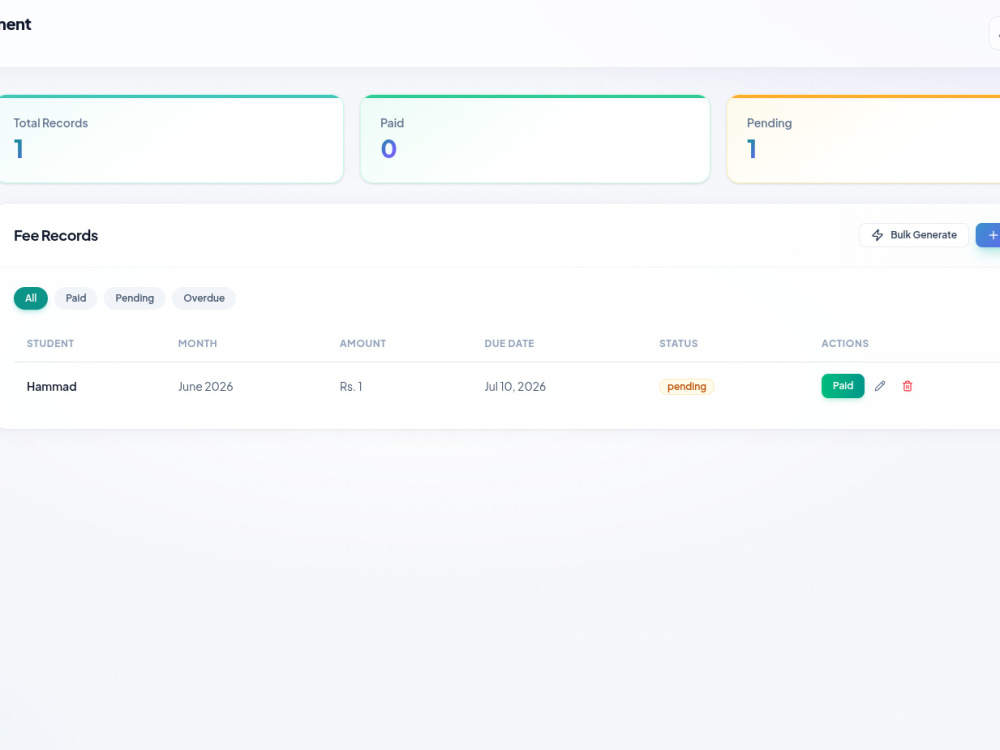Click student name Hammad
Viewport: 1000px width, 750px height.
(x=52, y=386)
